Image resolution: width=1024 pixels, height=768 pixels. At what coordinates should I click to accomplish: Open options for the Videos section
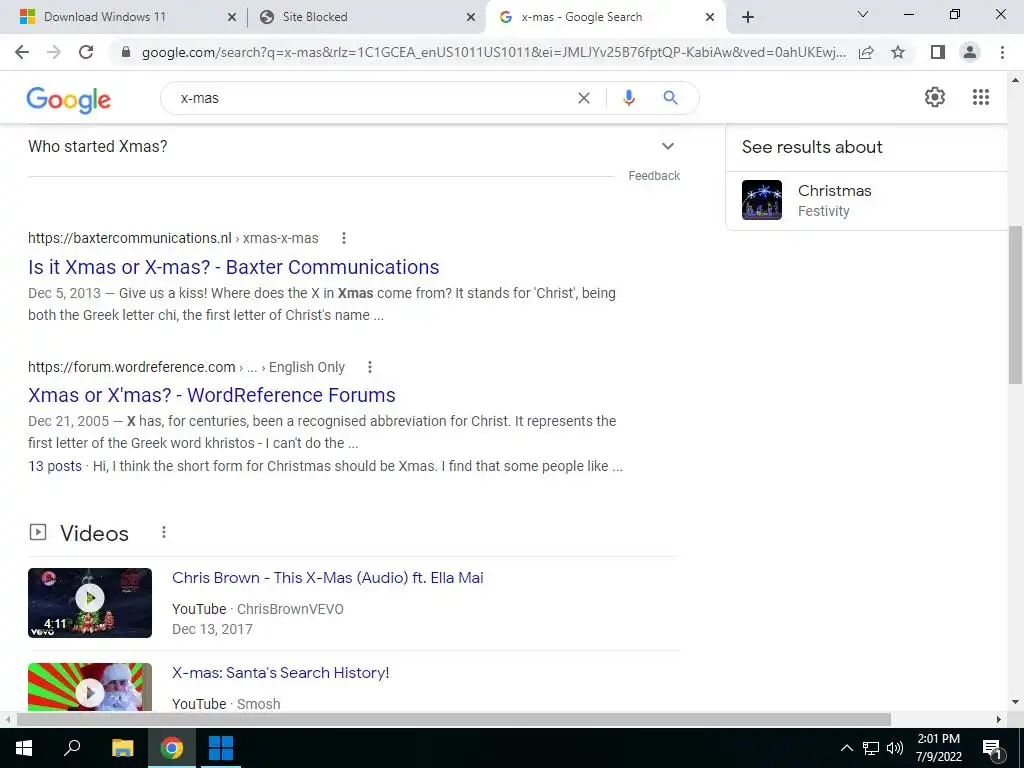click(164, 533)
